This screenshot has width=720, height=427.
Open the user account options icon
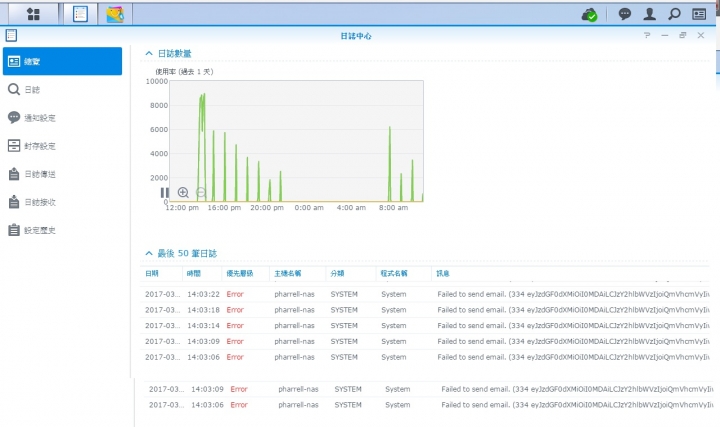(649, 14)
